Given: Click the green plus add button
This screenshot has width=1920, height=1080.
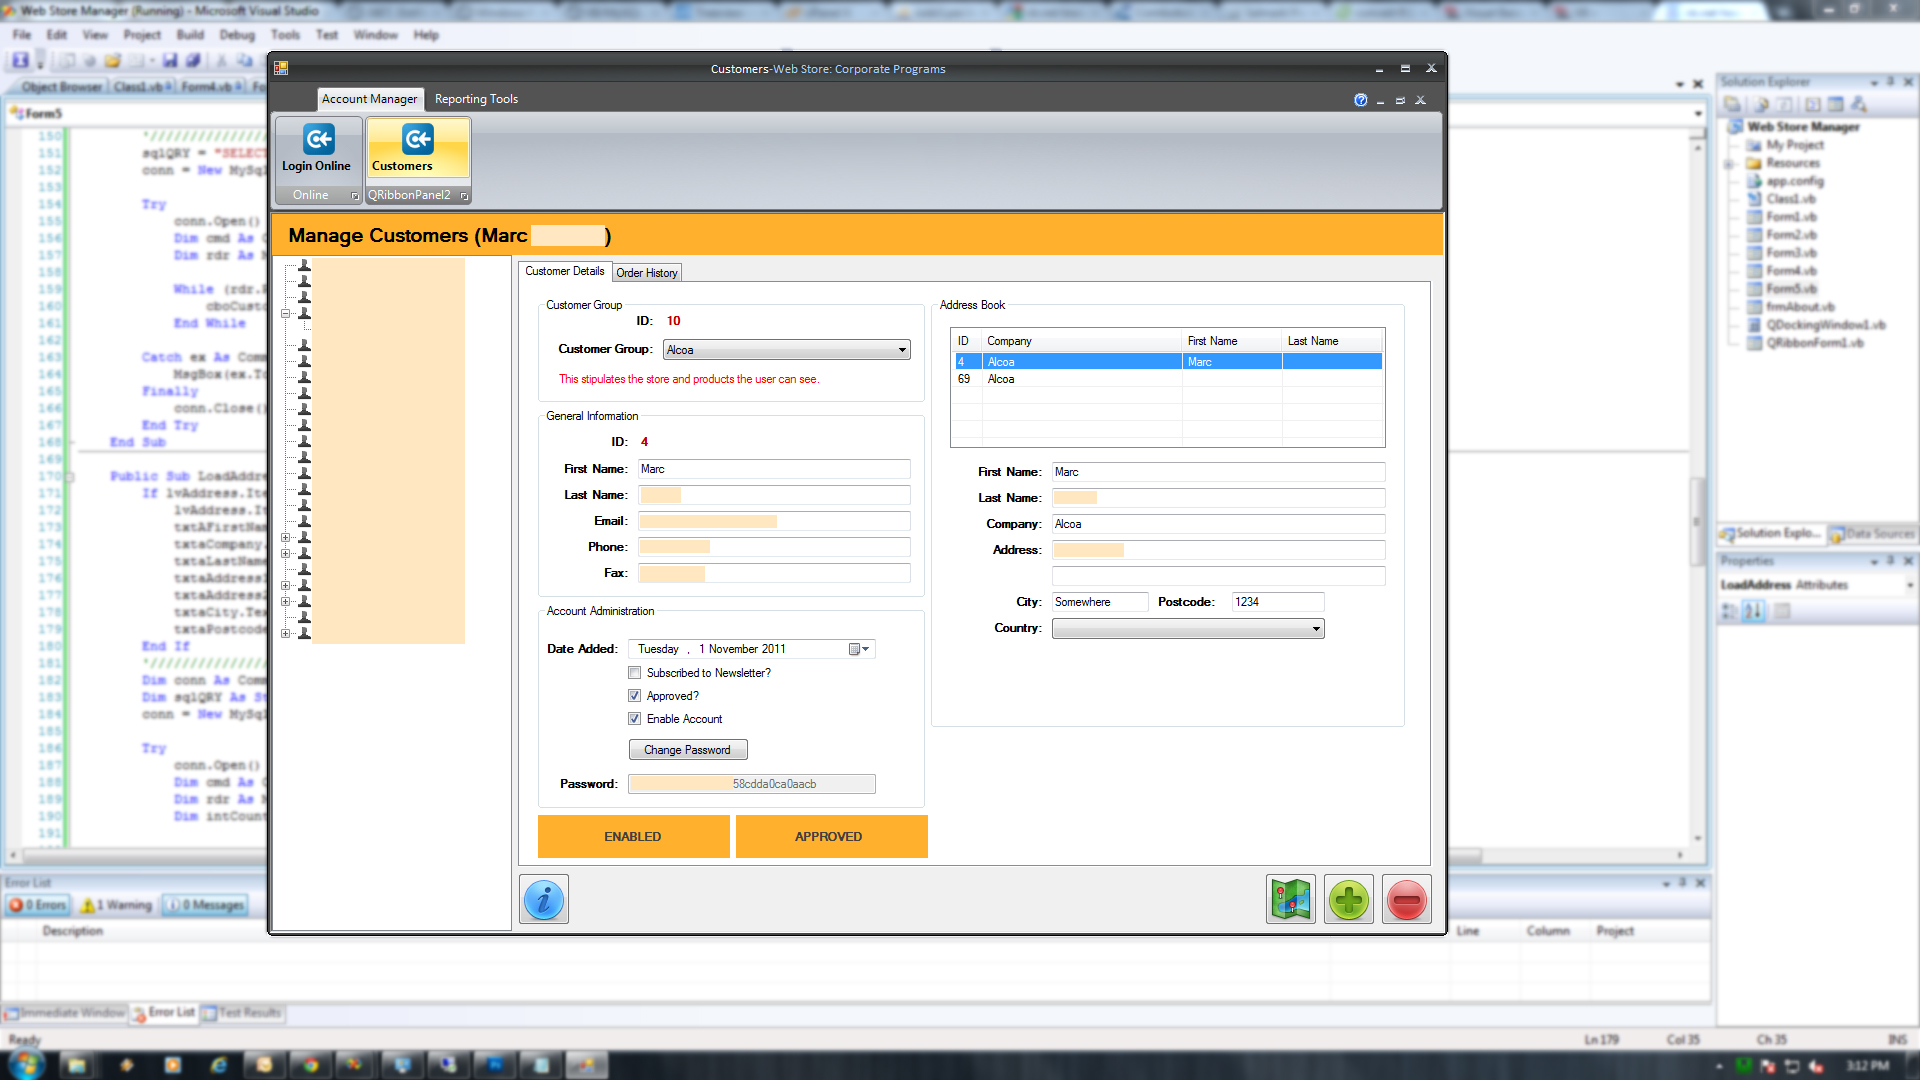Looking at the screenshot, I should coord(1348,900).
